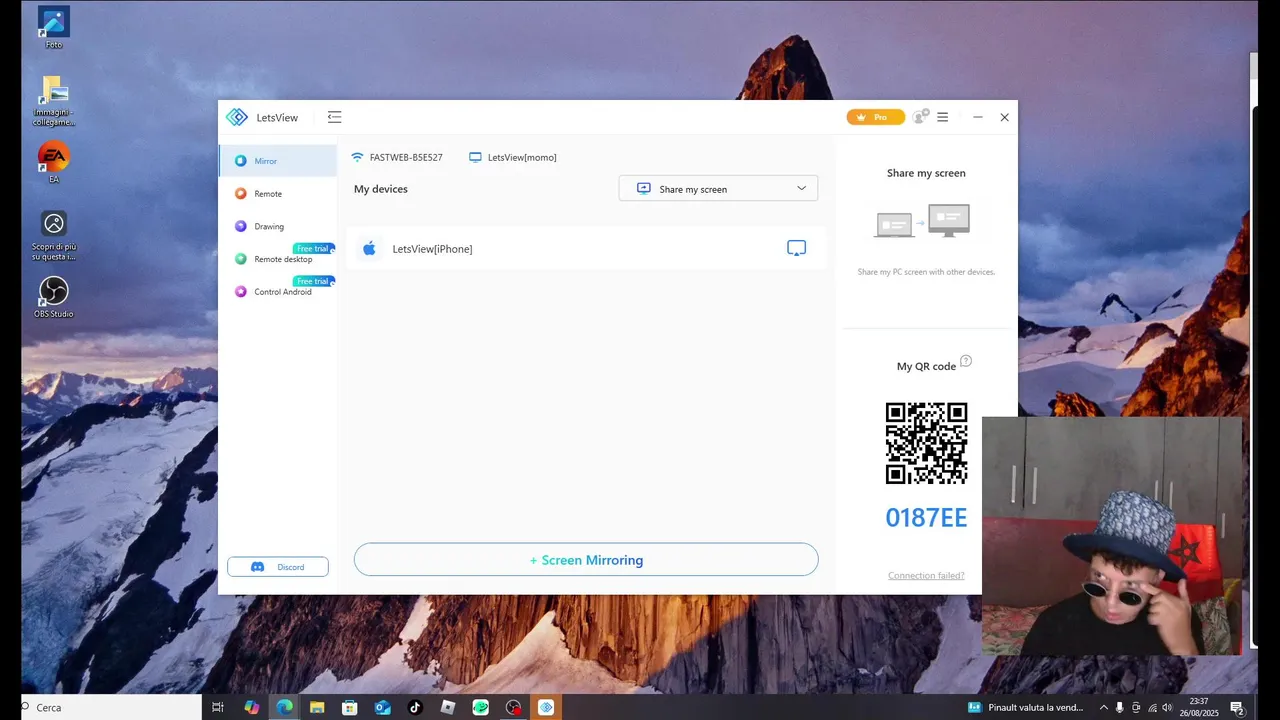The width and height of the screenshot is (1280, 720).
Task: Open Microsoft Edge on the taskbar
Action: (284, 707)
